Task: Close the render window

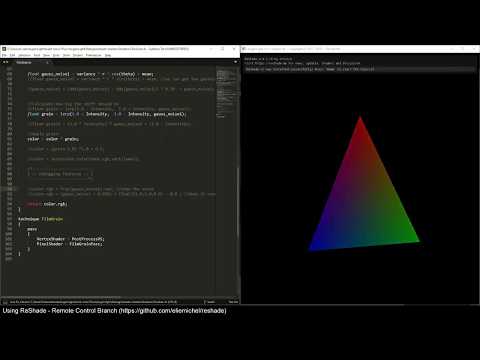Action: tap(474, 49)
